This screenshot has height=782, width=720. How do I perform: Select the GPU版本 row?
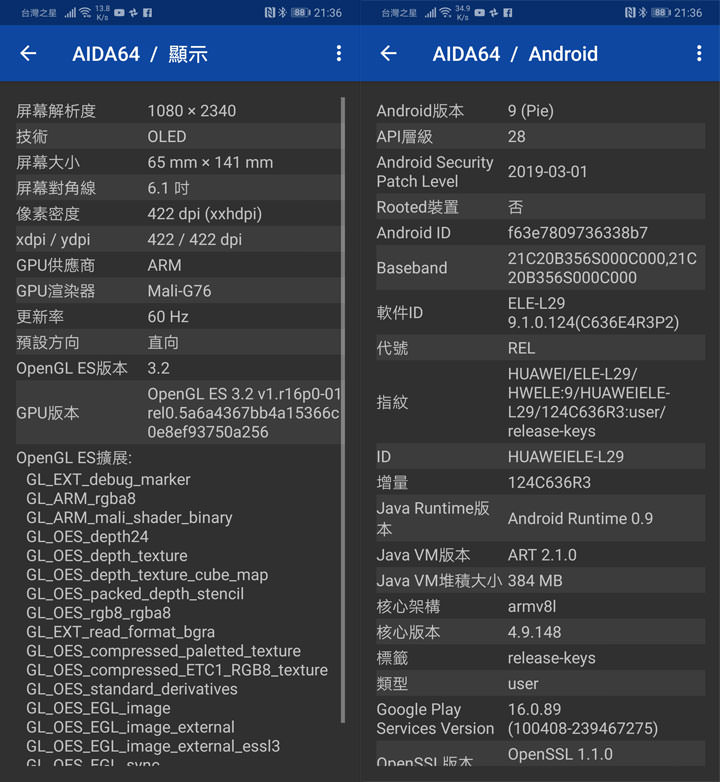[x=178, y=412]
